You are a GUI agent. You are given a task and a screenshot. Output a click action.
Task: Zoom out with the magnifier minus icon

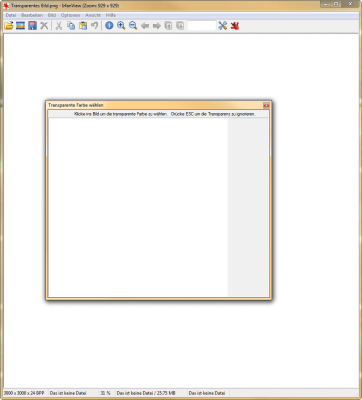tap(133, 26)
